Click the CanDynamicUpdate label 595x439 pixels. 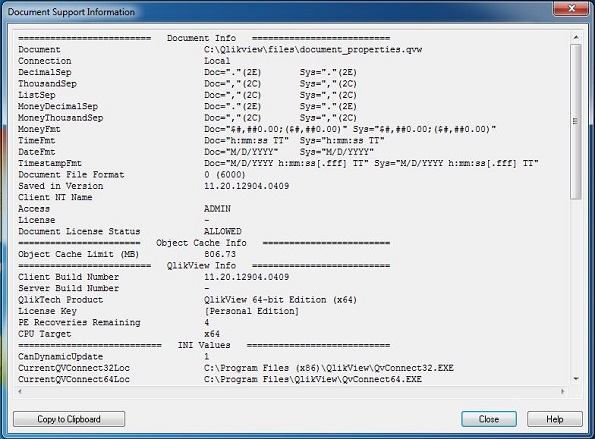pyautogui.click(x=61, y=357)
